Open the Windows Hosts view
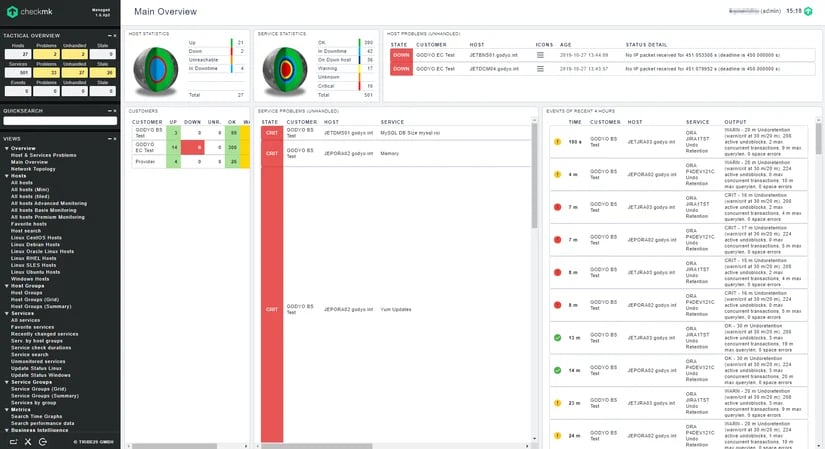Screen dimensions: 825x449 pos(30,279)
